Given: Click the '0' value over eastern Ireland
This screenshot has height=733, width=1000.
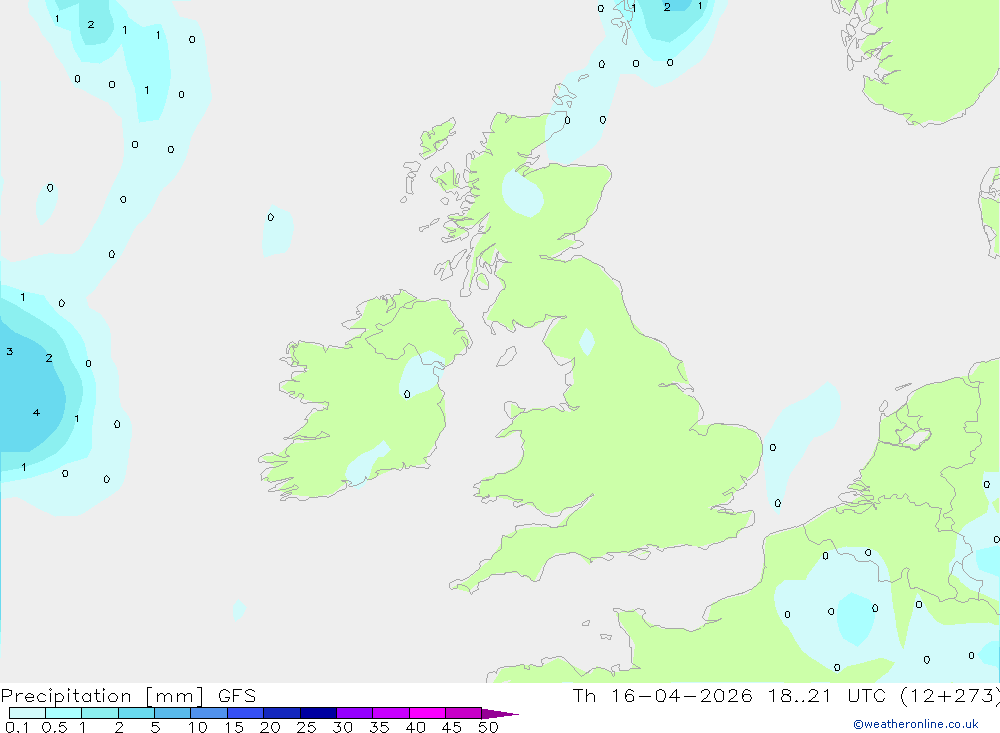Looking at the screenshot, I should tap(407, 394).
